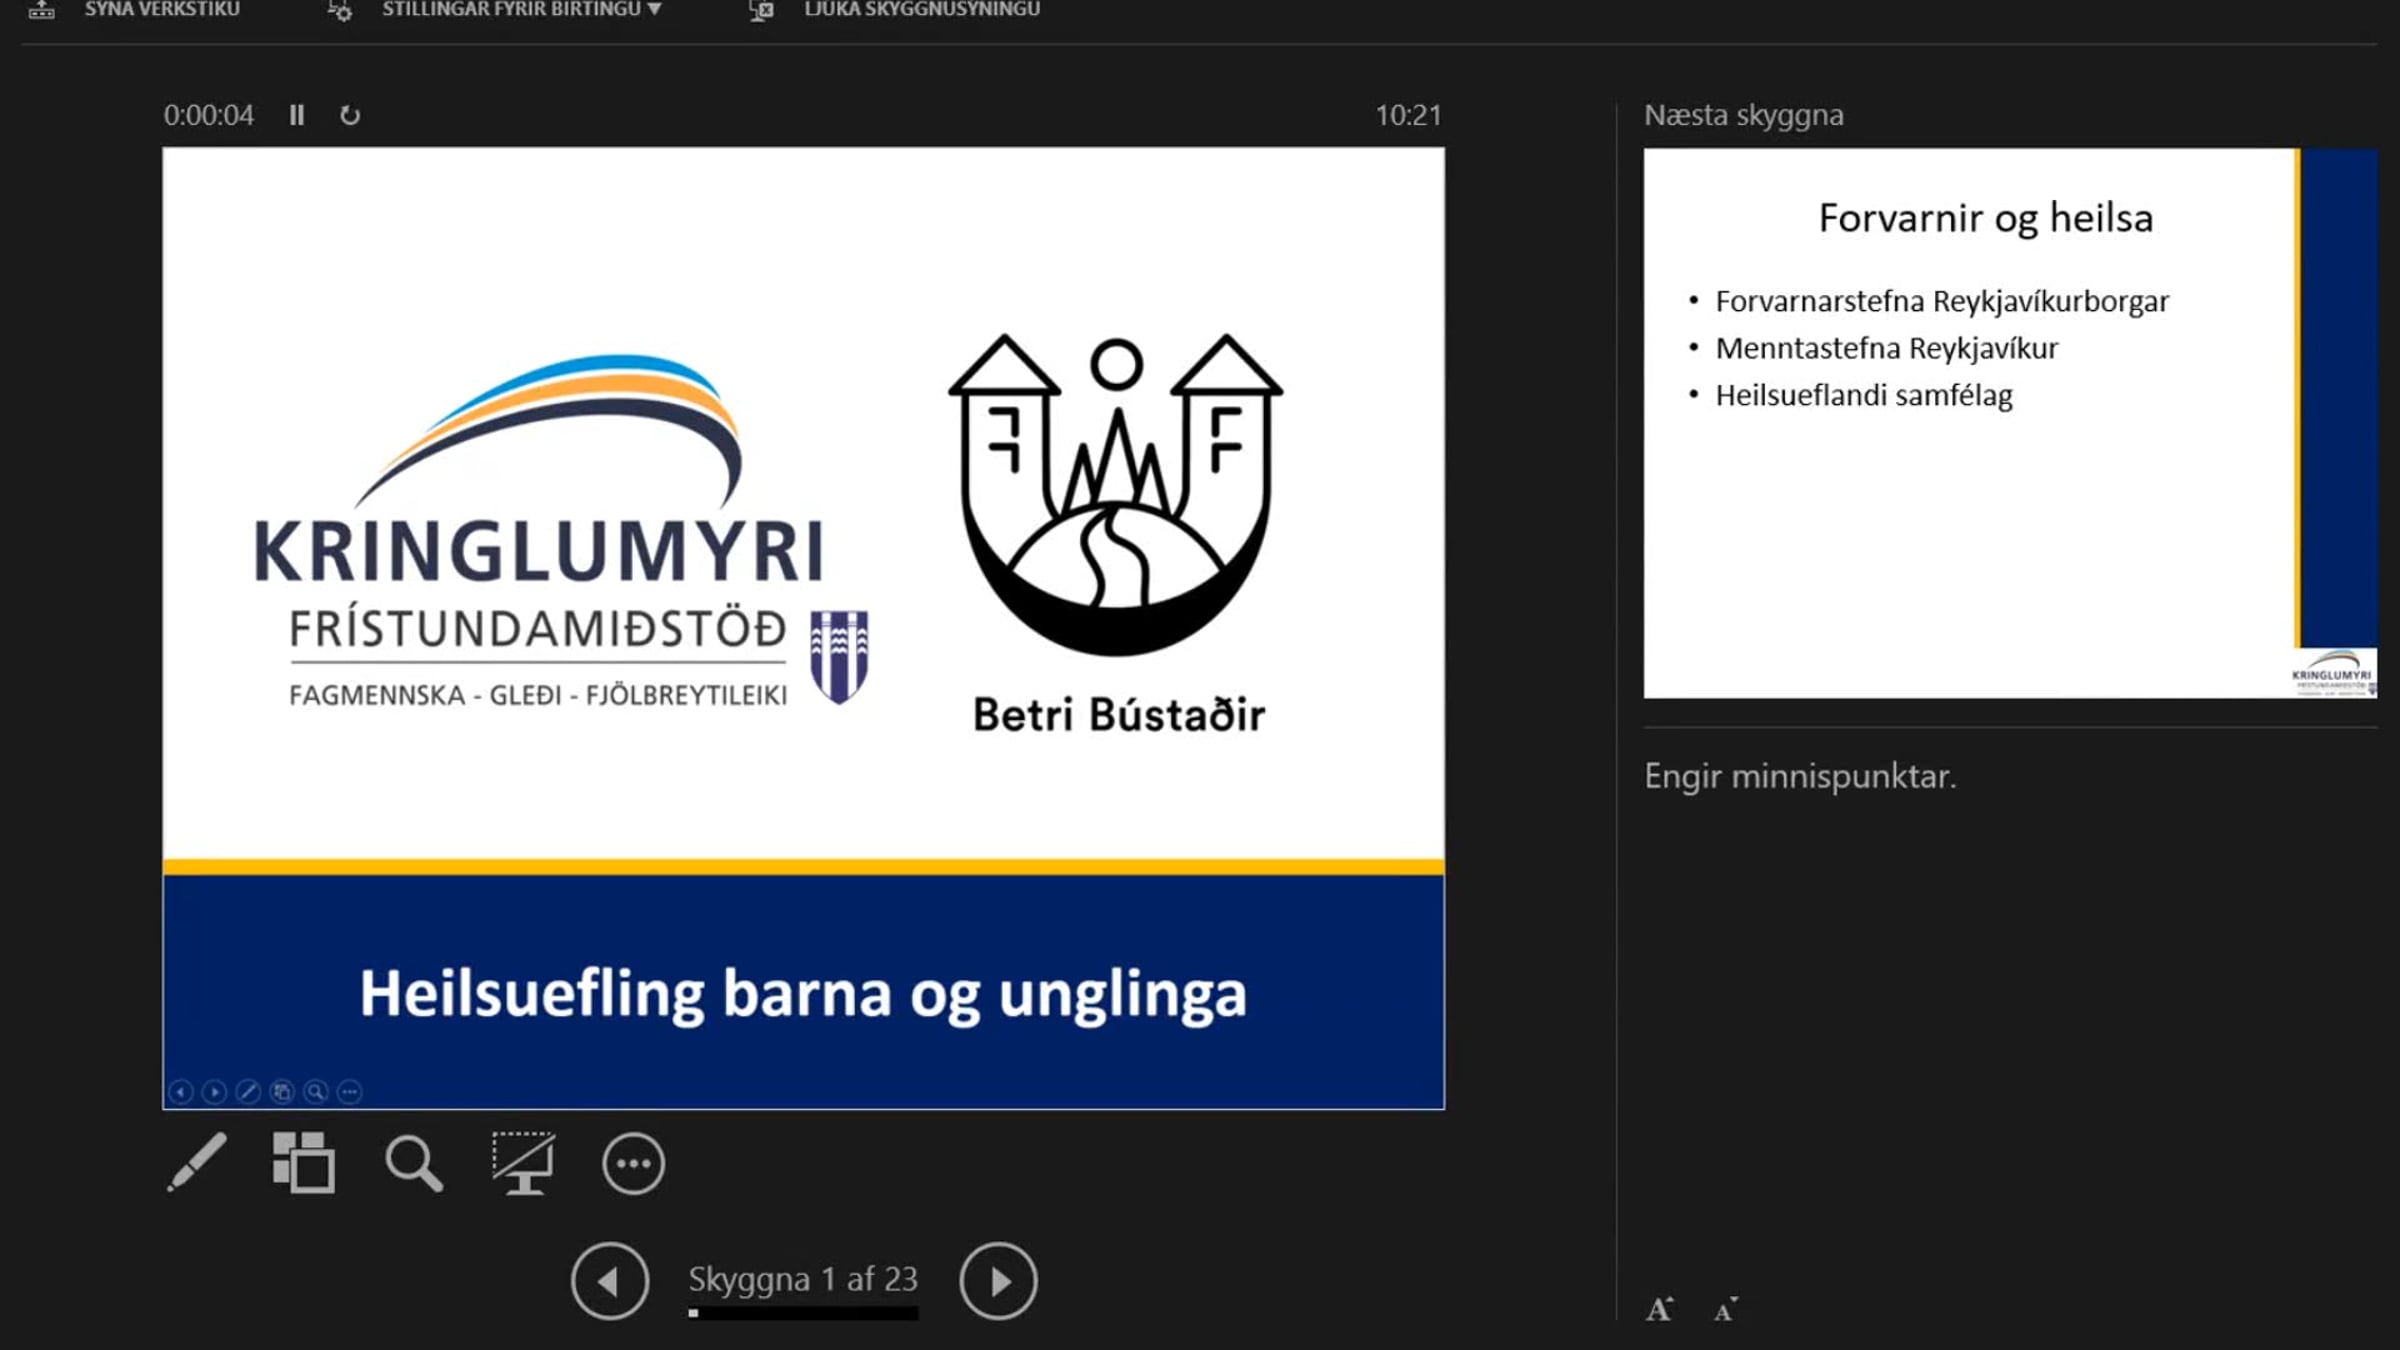Toggle the black screen slide show button
2400x1350 pixels.
[x=523, y=1163]
